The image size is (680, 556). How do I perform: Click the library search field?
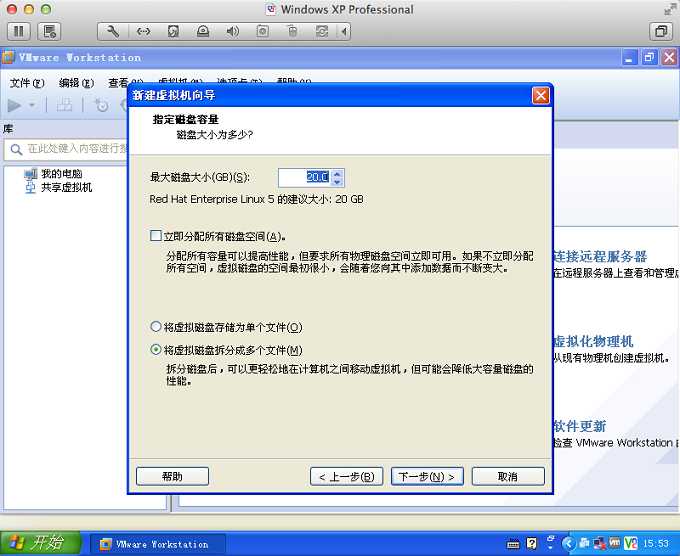coord(66,149)
